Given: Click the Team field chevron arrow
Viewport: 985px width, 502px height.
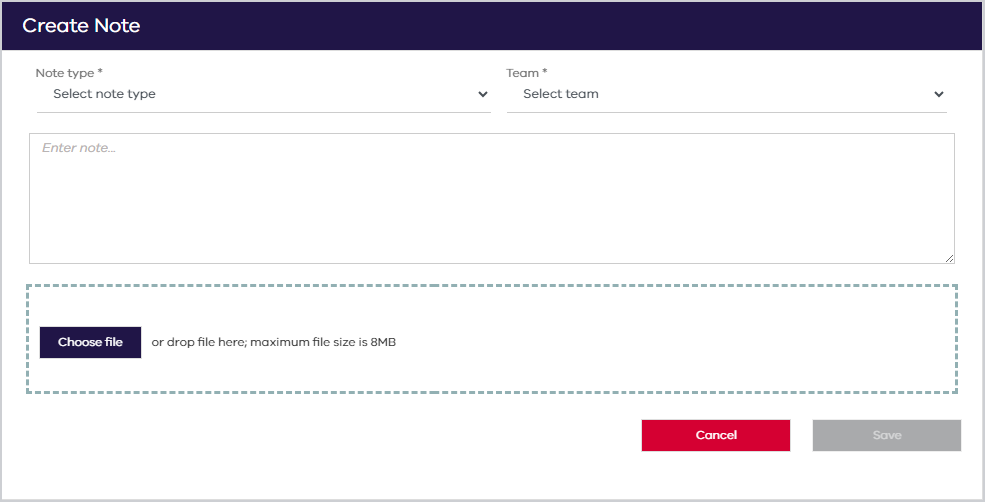Looking at the screenshot, I should [939, 94].
